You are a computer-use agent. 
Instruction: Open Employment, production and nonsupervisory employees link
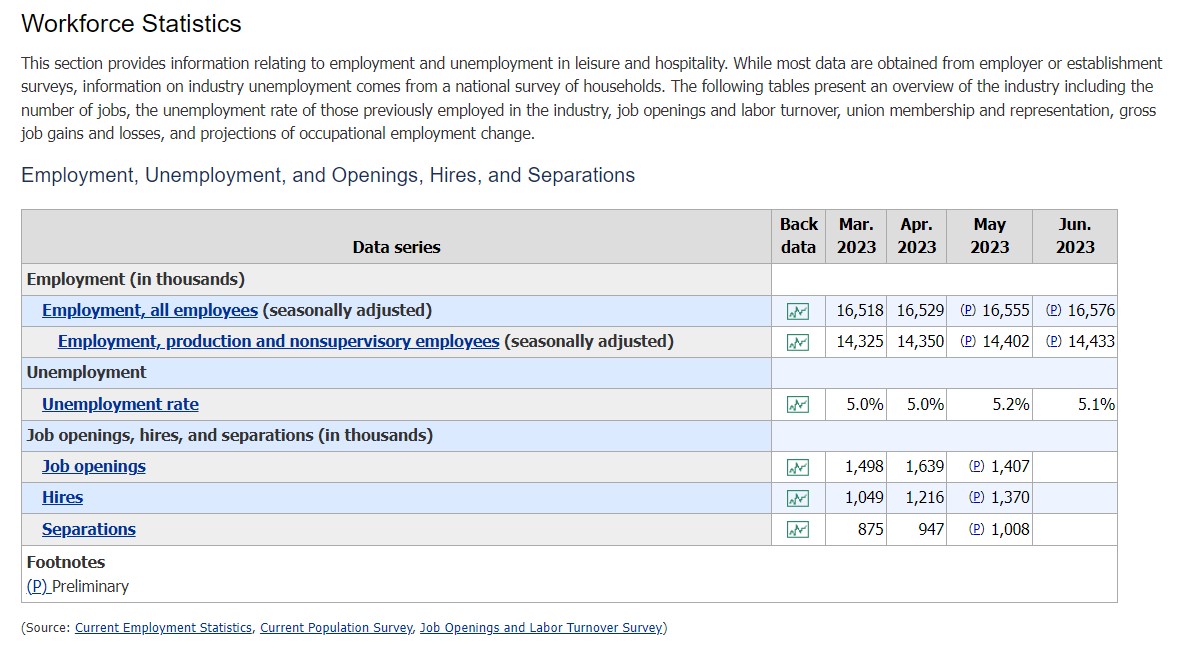(278, 341)
